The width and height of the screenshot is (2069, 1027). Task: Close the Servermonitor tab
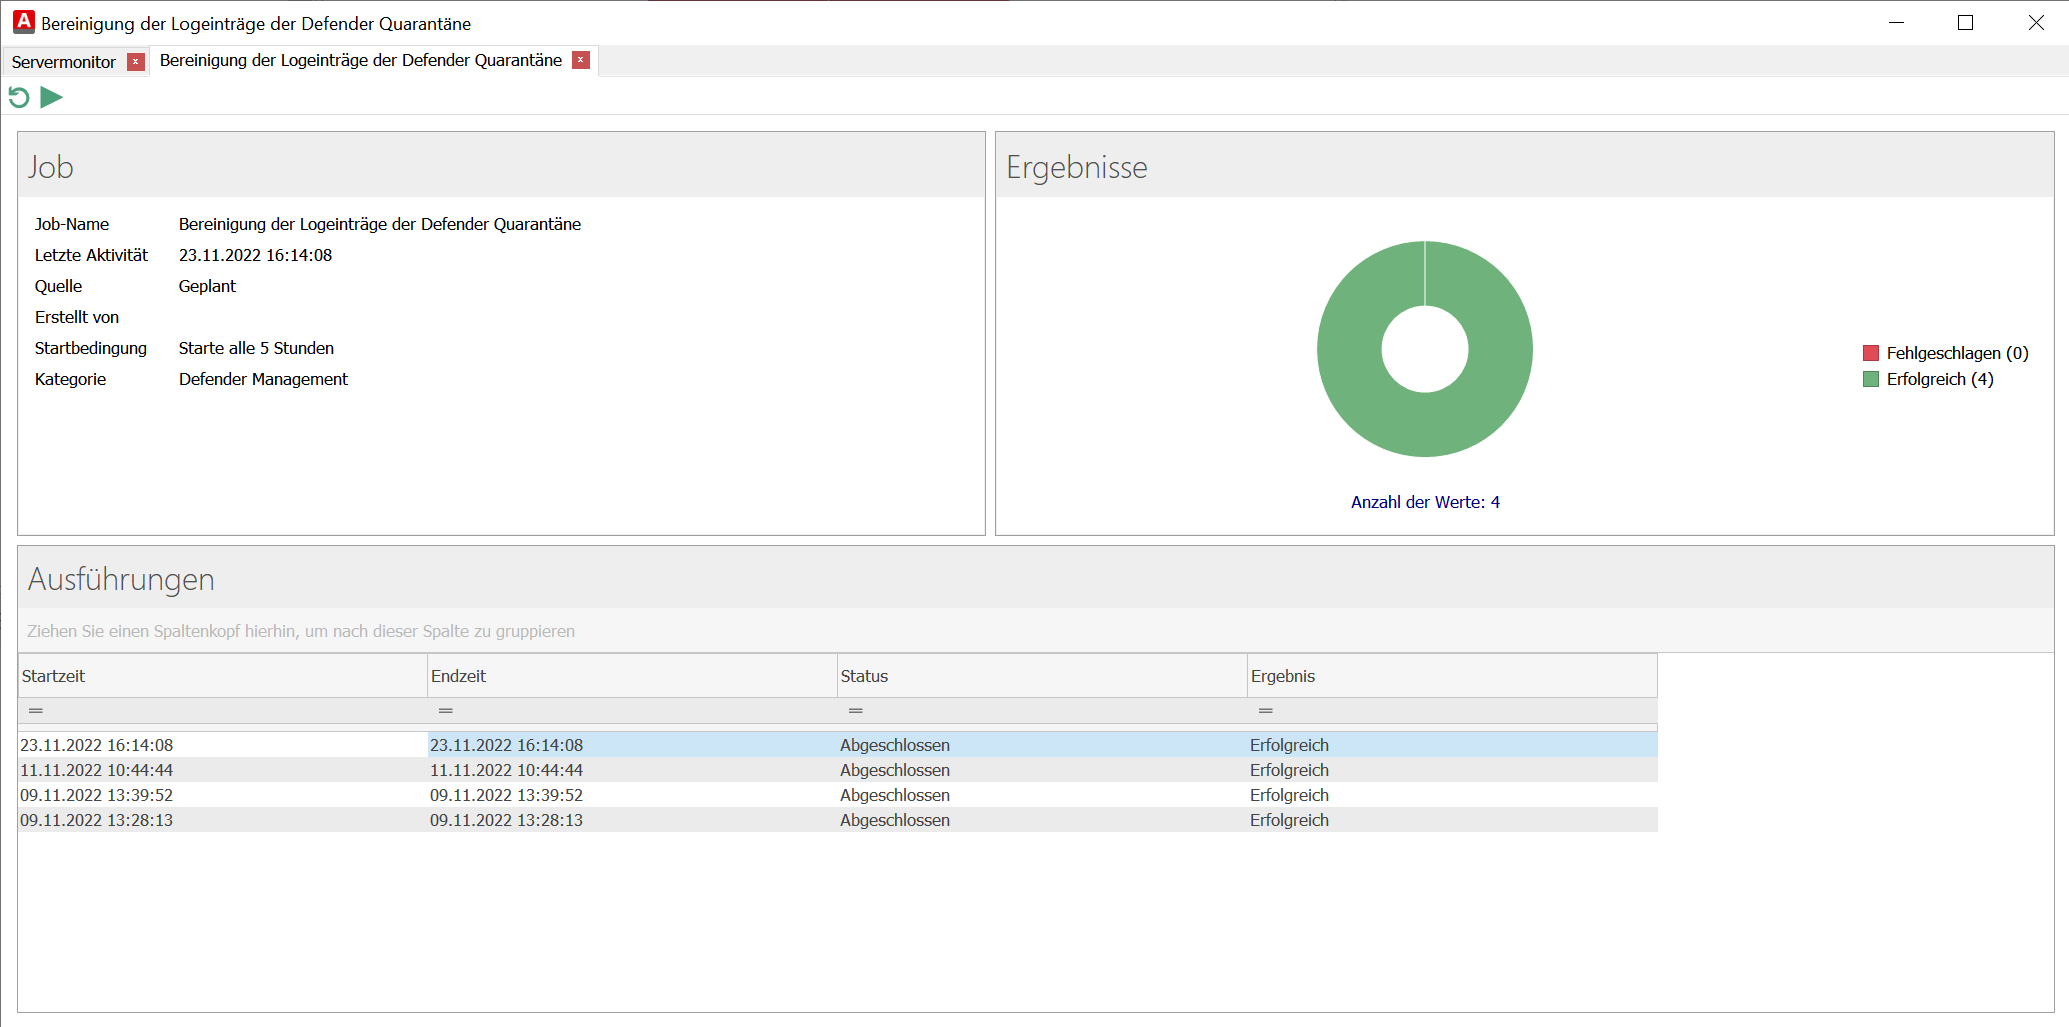coord(136,62)
